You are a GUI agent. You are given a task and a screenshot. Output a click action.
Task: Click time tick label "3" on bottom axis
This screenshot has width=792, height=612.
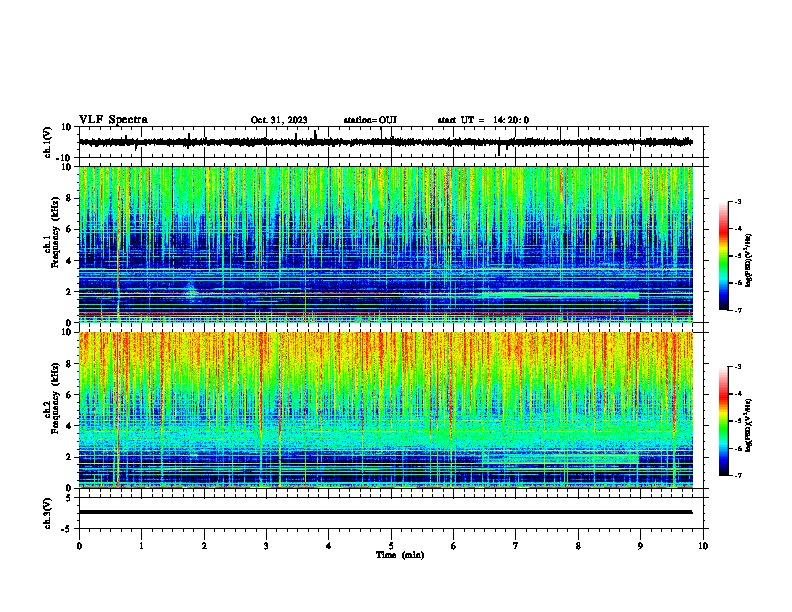pyautogui.click(x=266, y=546)
